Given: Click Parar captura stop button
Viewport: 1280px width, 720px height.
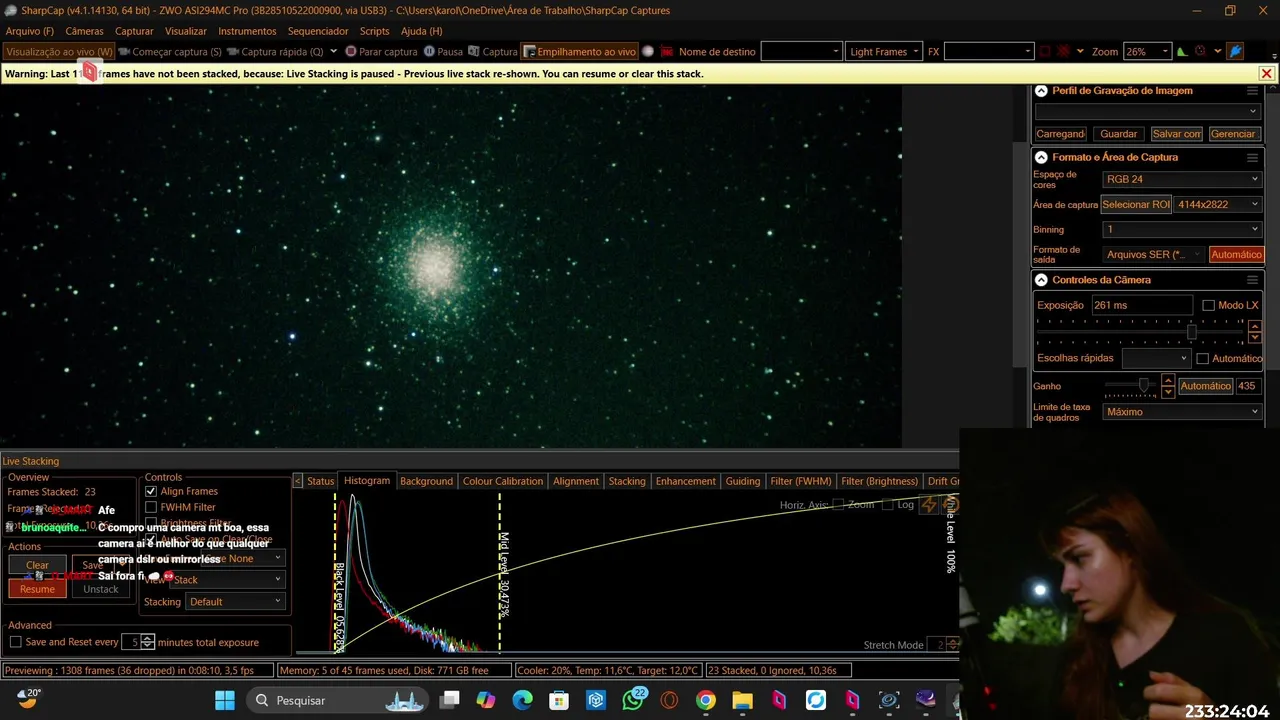Looking at the screenshot, I should [x=381, y=52].
